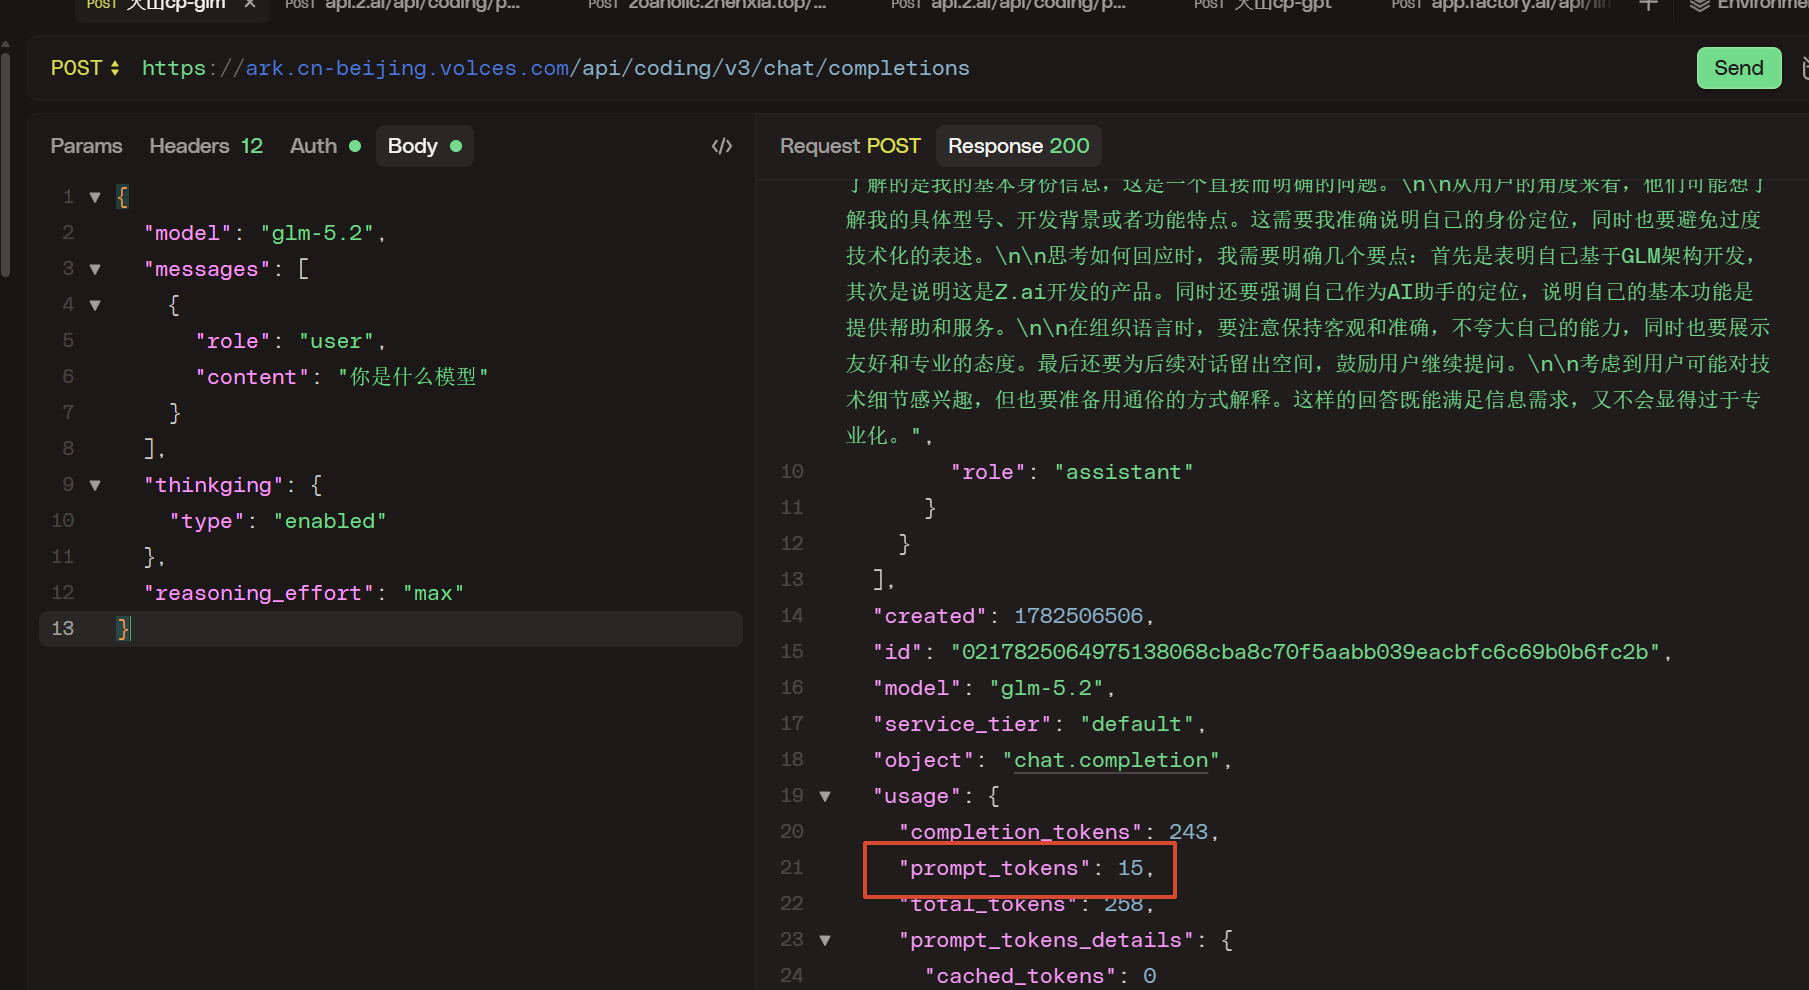This screenshot has width=1809, height=990.
Task: Add a new request tab
Action: coord(1649,5)
